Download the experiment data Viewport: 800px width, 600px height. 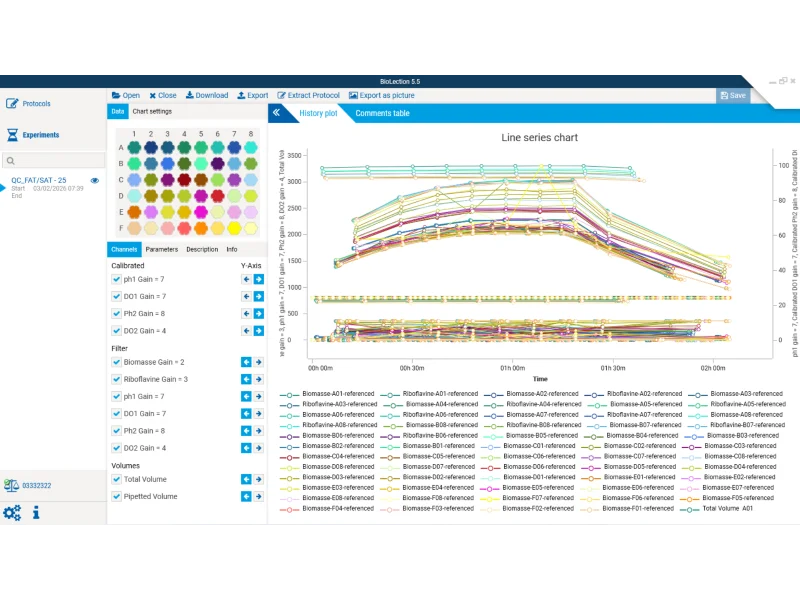tap(207, 95)
